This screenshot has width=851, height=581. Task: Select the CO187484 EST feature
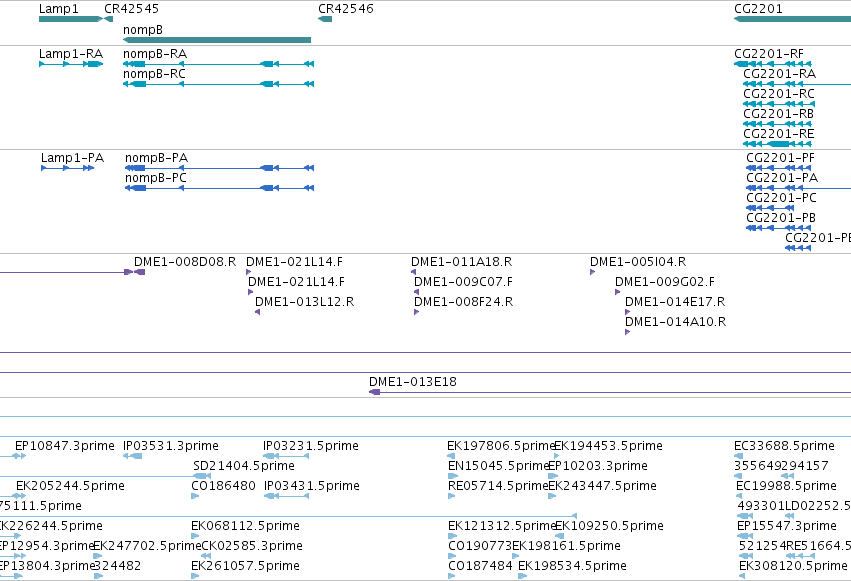click(452, 576)
